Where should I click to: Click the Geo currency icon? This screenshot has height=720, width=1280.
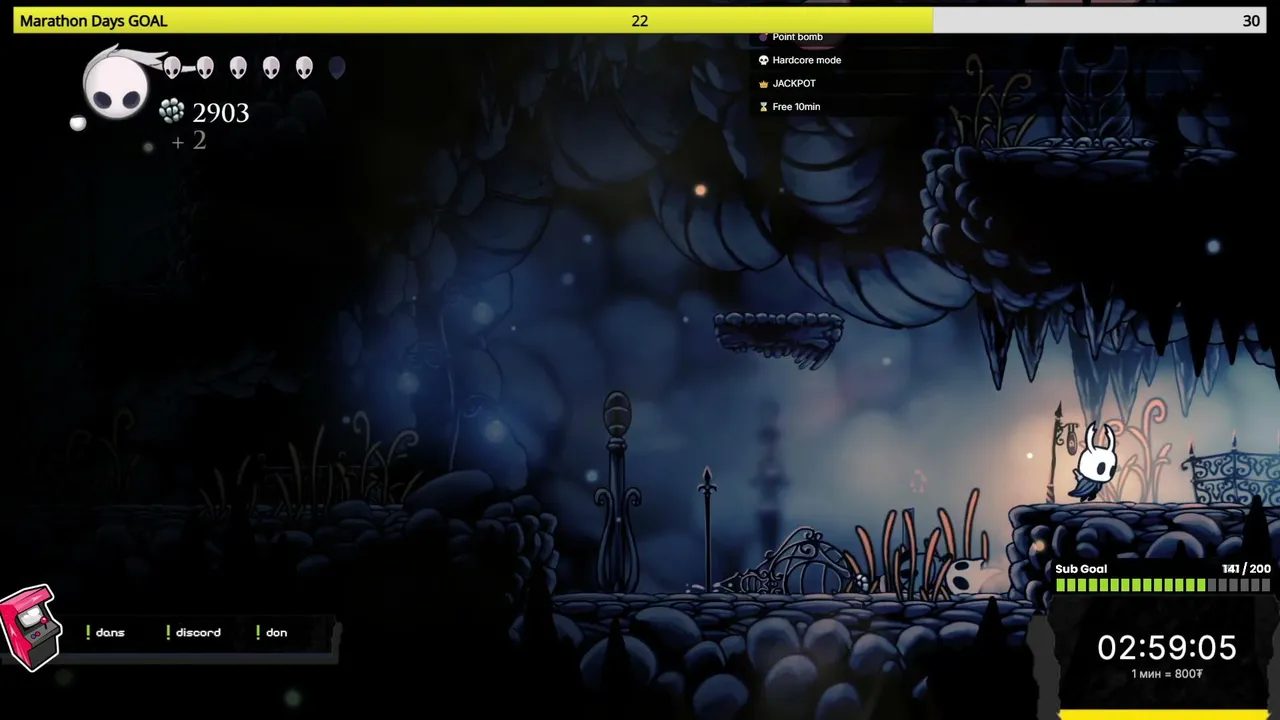[172, 111]
